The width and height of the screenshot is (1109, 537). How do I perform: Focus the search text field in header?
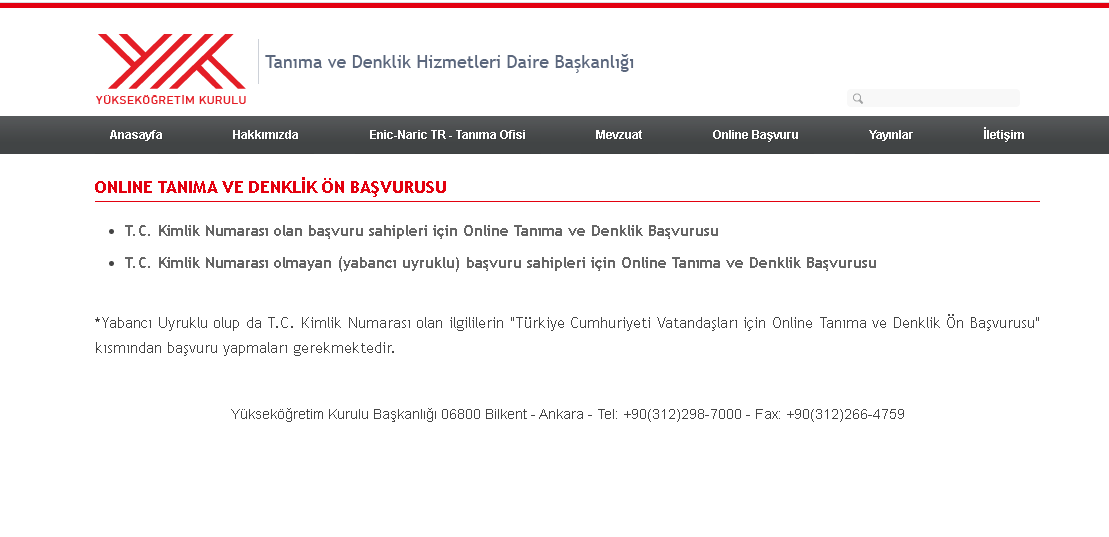[x=940, y=98]
